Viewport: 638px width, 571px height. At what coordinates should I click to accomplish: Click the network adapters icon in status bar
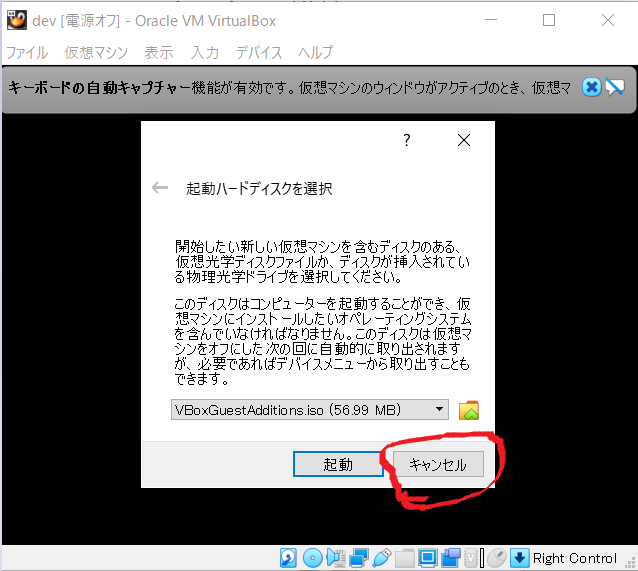(358, 558)
